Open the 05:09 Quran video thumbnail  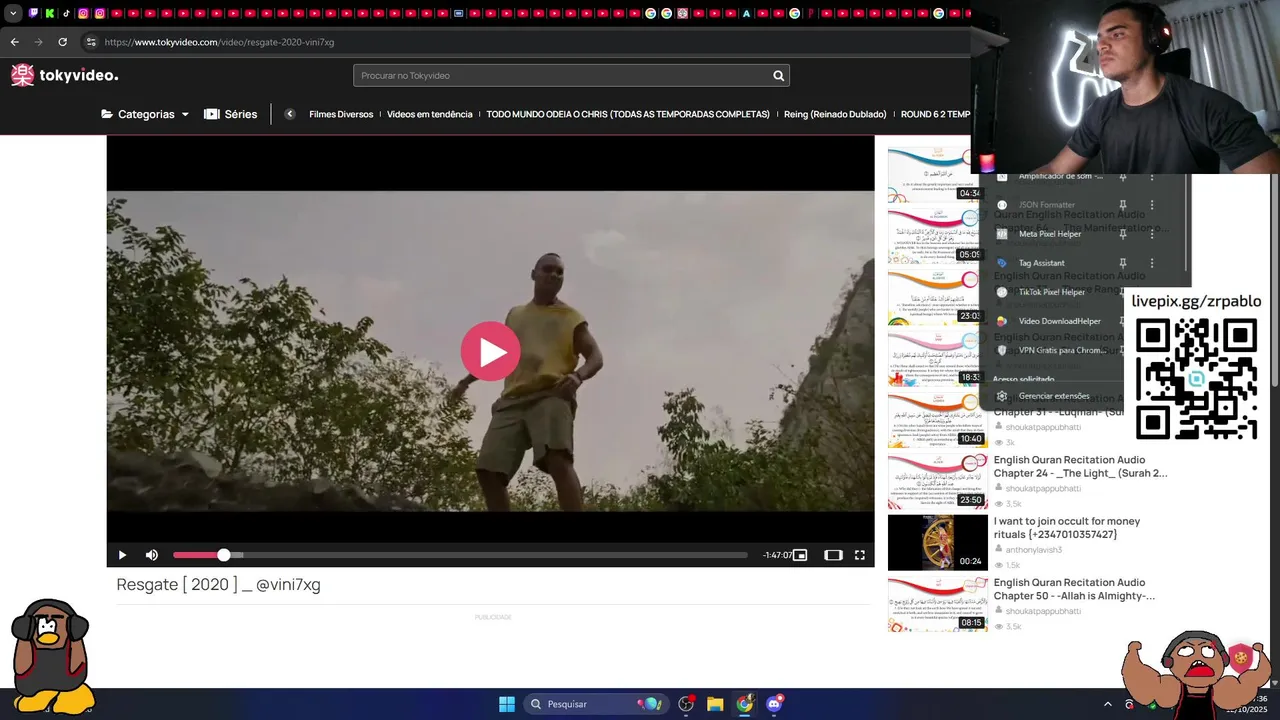pyautogui.click(x=937, y=235)
